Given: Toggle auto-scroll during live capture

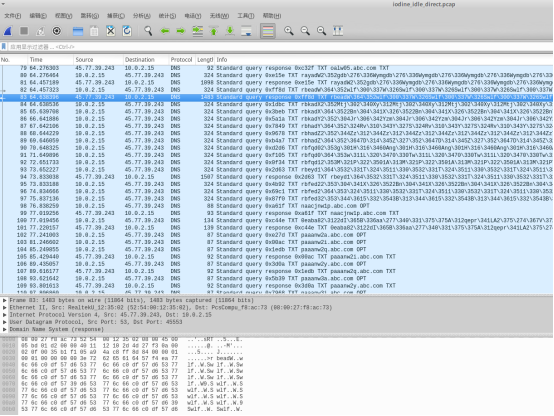Looking at the screenshot, I should [246, 31].
